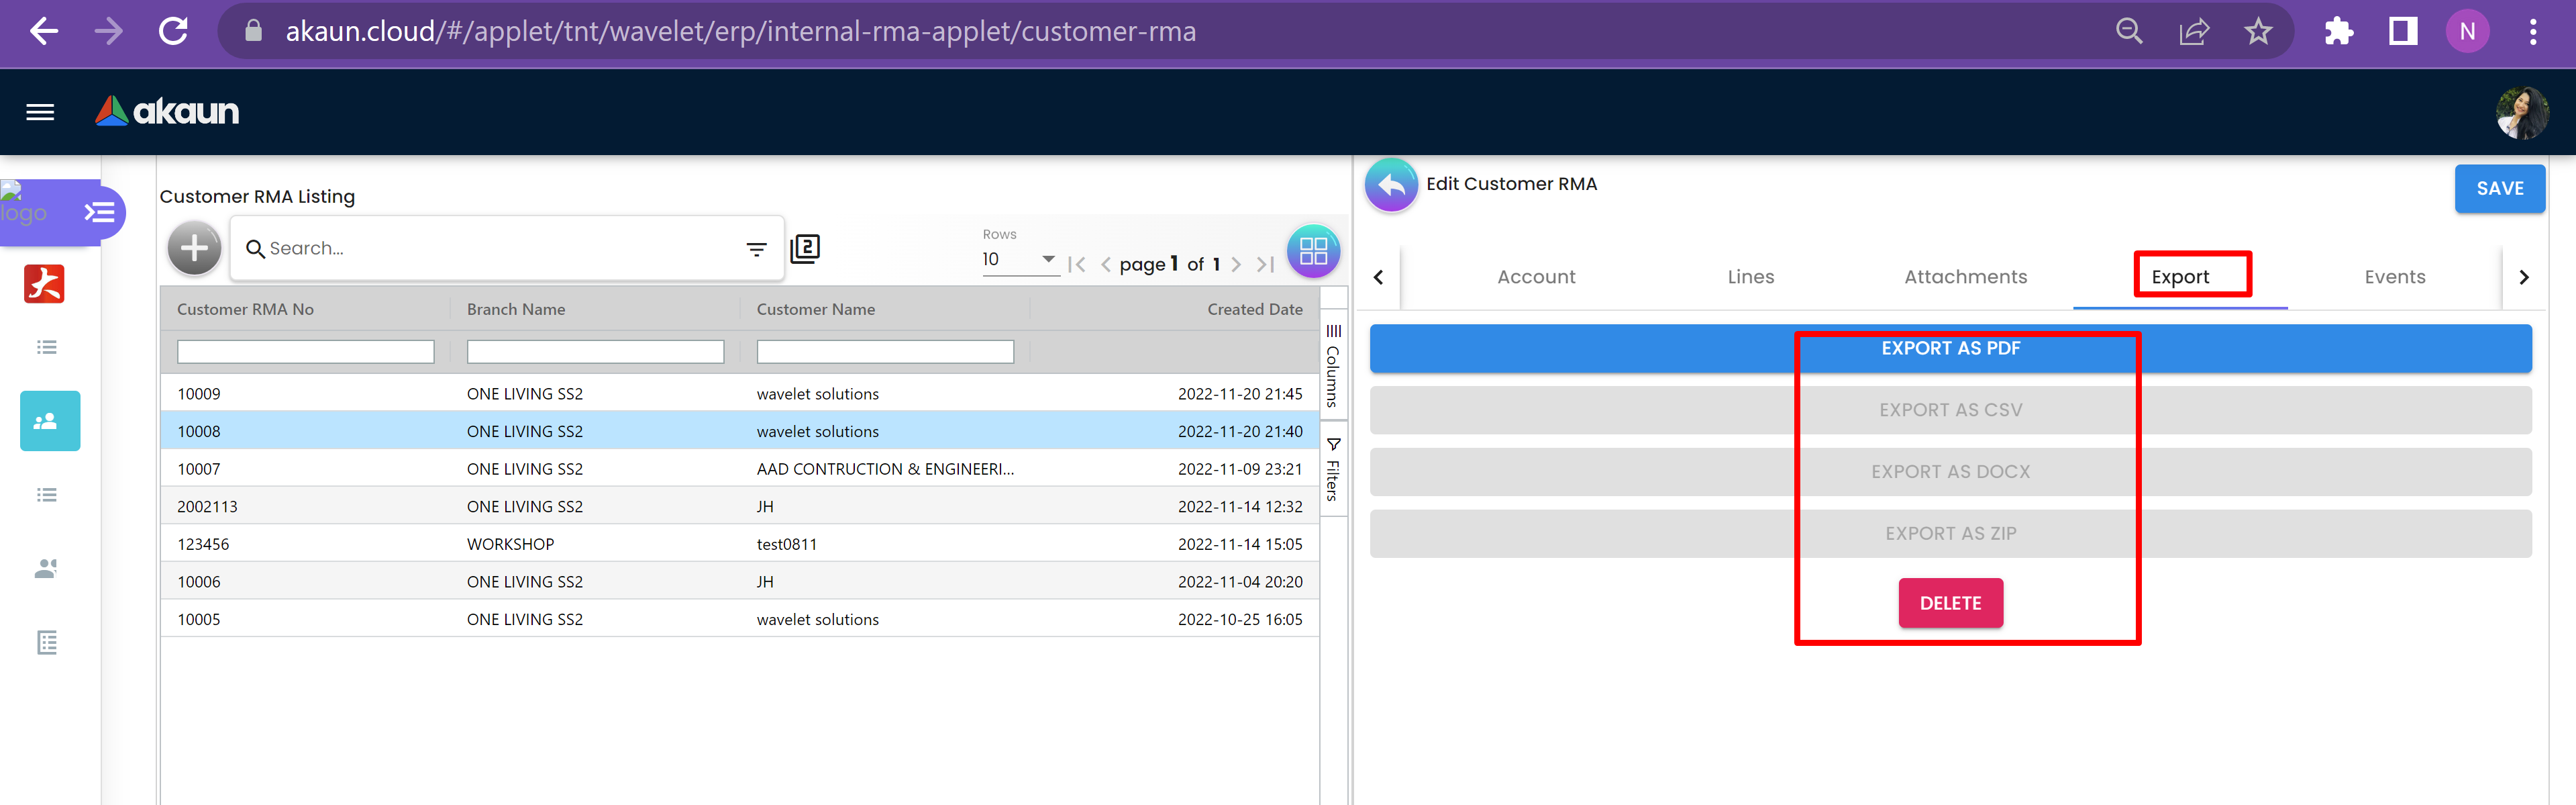Click the grid layout view icon
The image size is (2576, 805).
tap(1313, 251)
